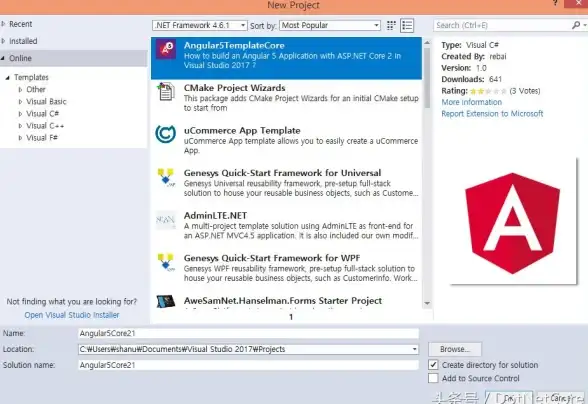Collapse the Online section

[3, 58]
